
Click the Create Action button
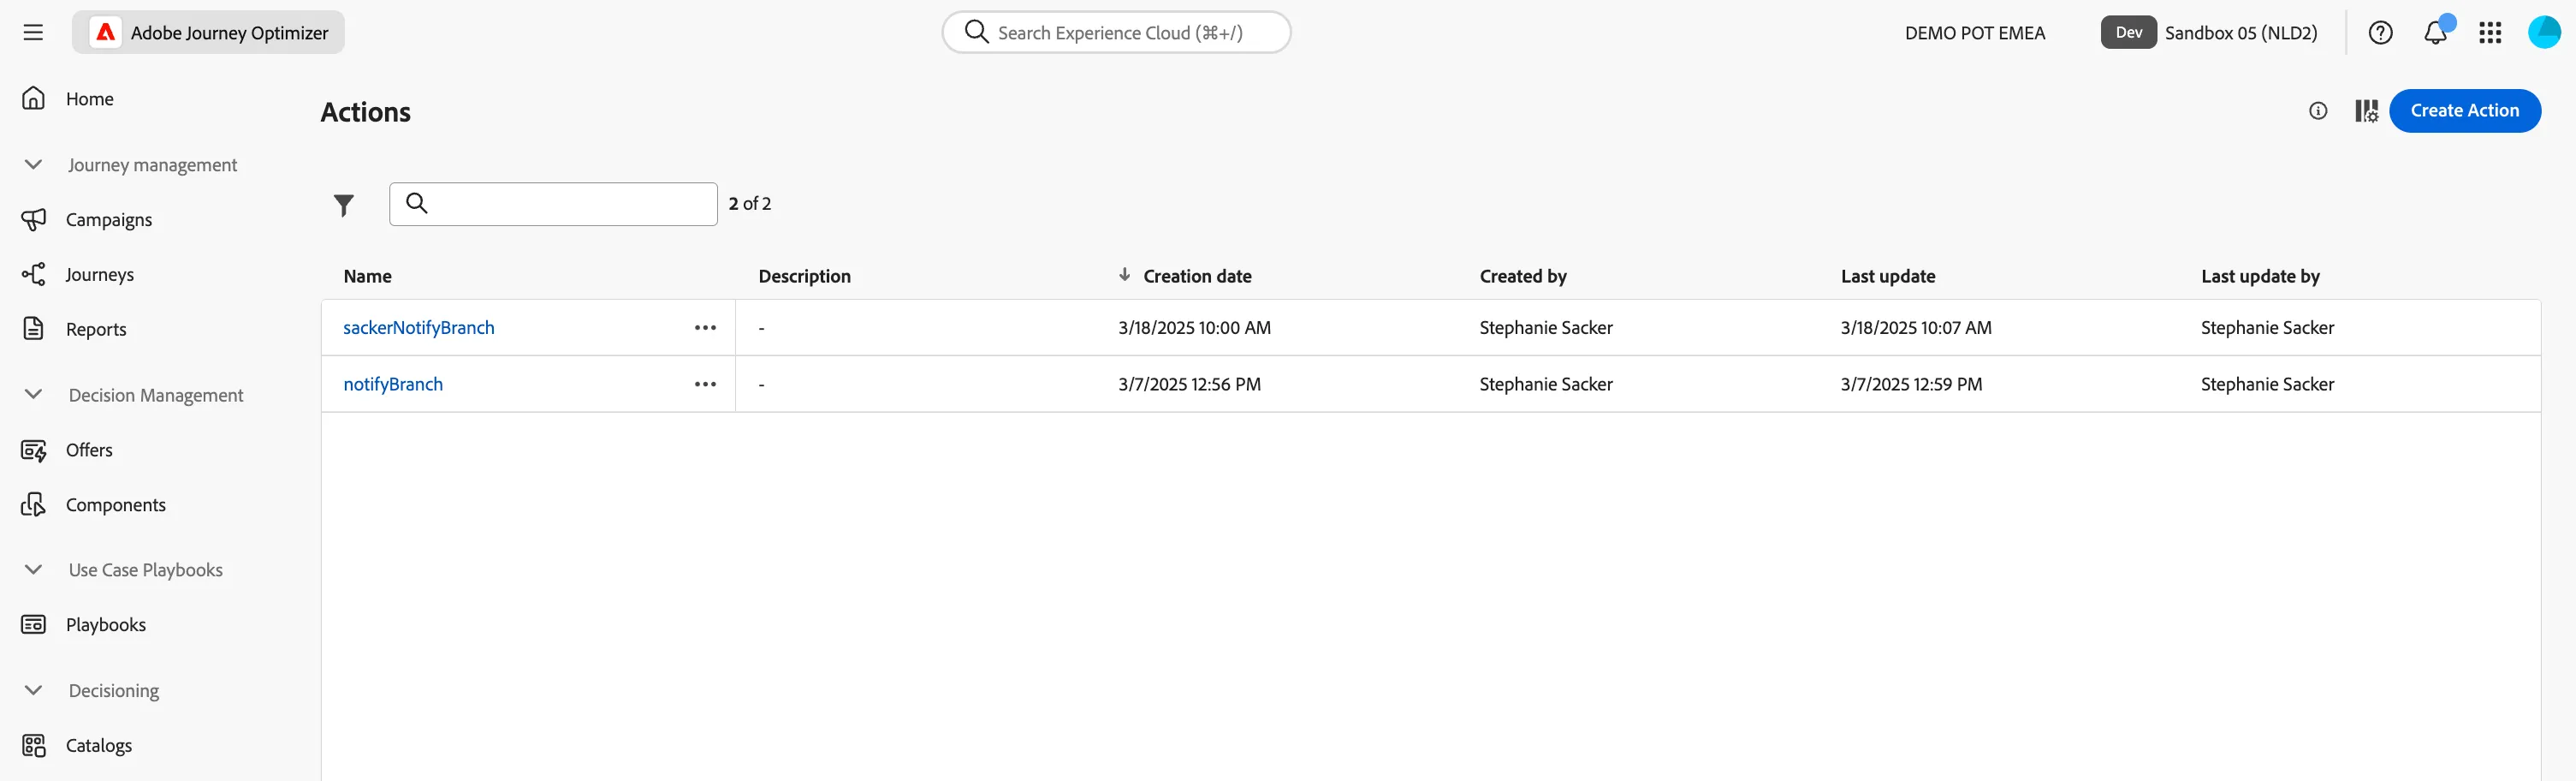tap(2464, 111)
